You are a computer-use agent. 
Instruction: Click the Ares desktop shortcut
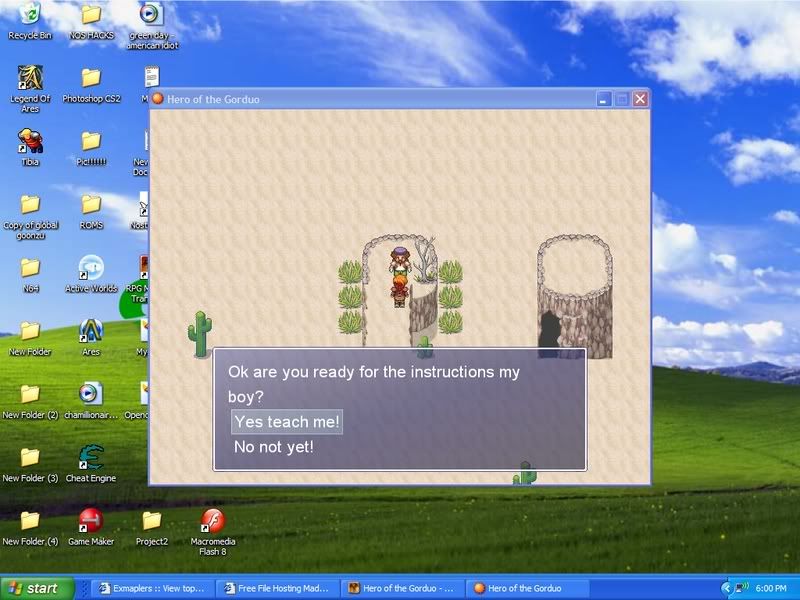tap(91, 331)
